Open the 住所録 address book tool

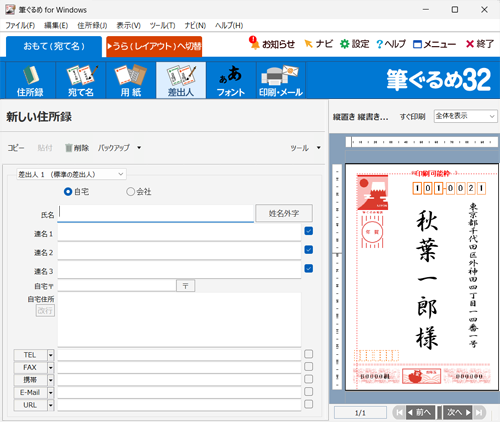point(30,80)
